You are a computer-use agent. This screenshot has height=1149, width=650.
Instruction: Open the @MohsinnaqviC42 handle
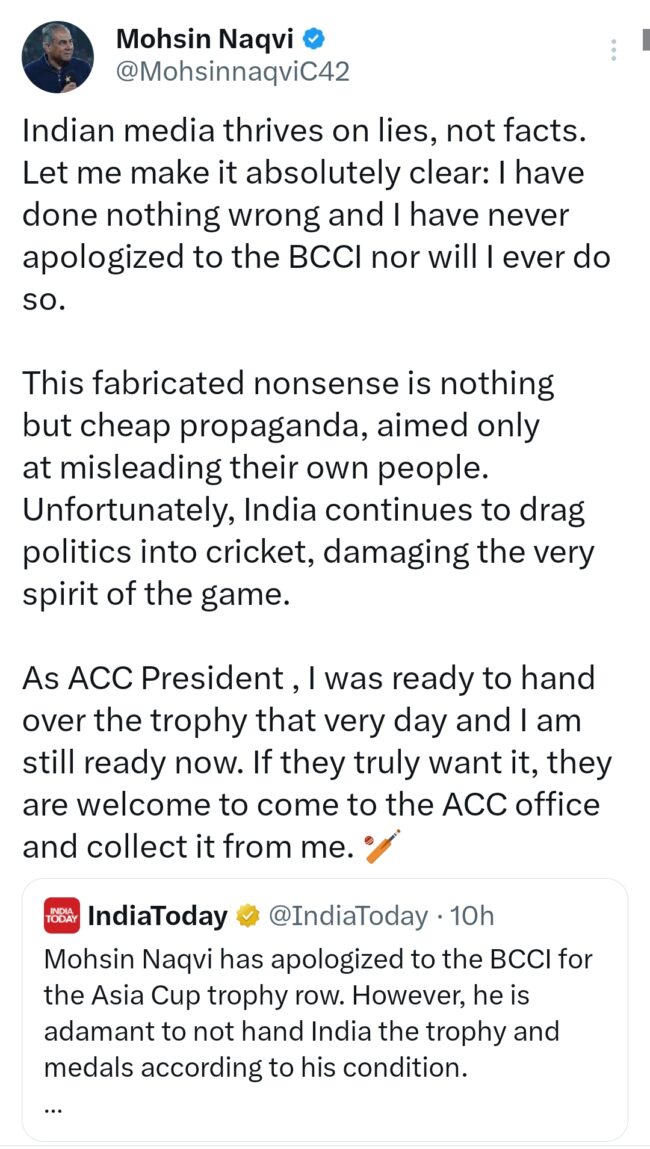pos(233,73)
